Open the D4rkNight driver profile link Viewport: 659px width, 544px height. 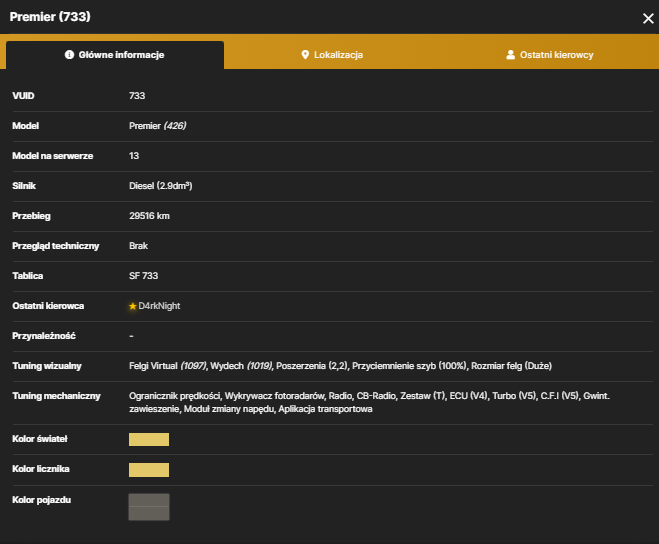[x=159, y=306]
